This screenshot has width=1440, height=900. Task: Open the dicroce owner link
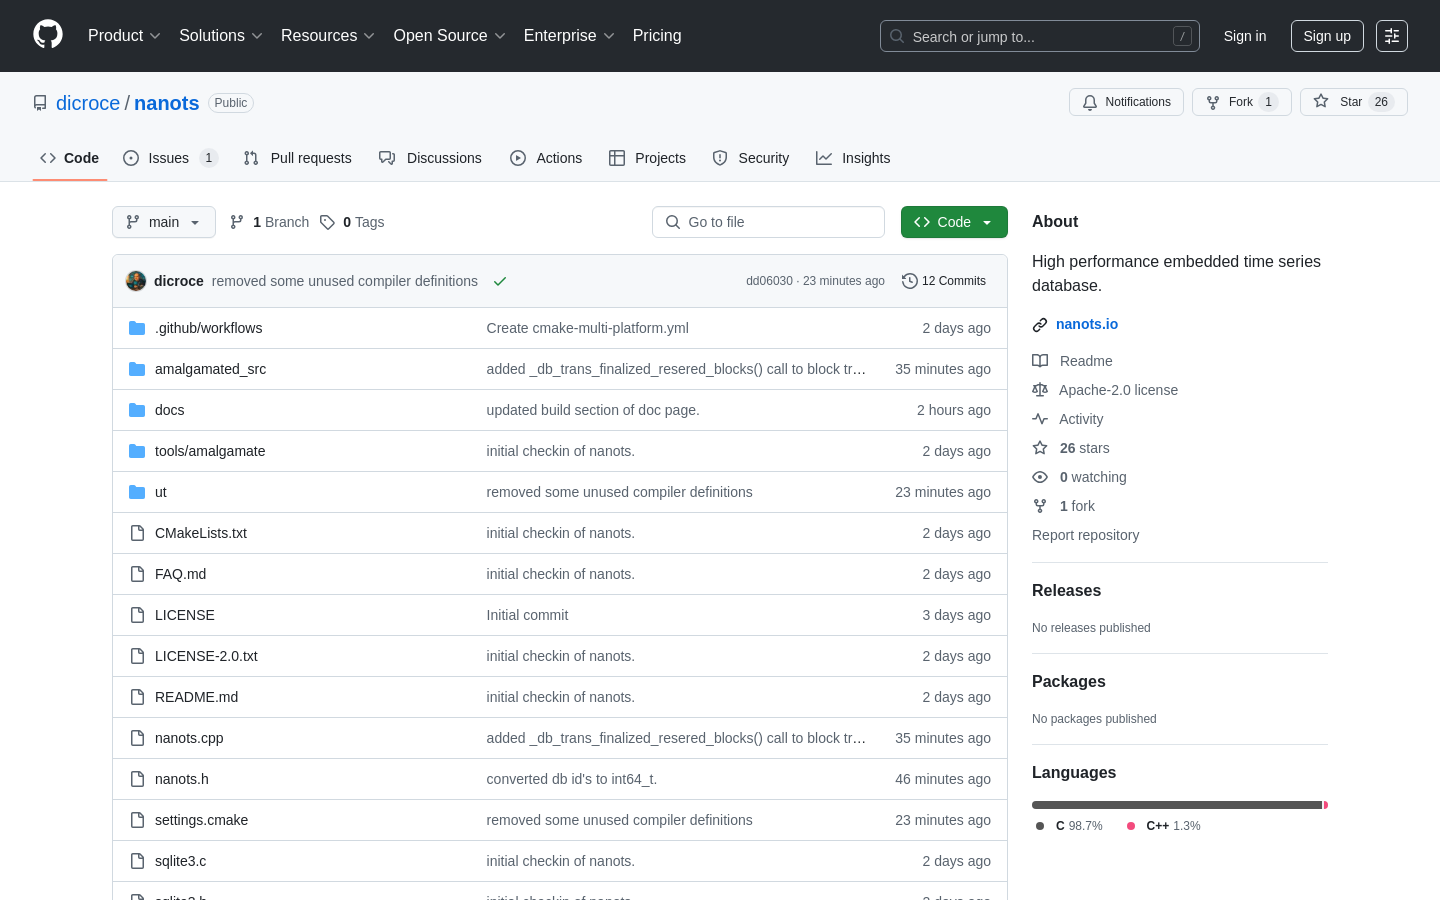(88, 103)
